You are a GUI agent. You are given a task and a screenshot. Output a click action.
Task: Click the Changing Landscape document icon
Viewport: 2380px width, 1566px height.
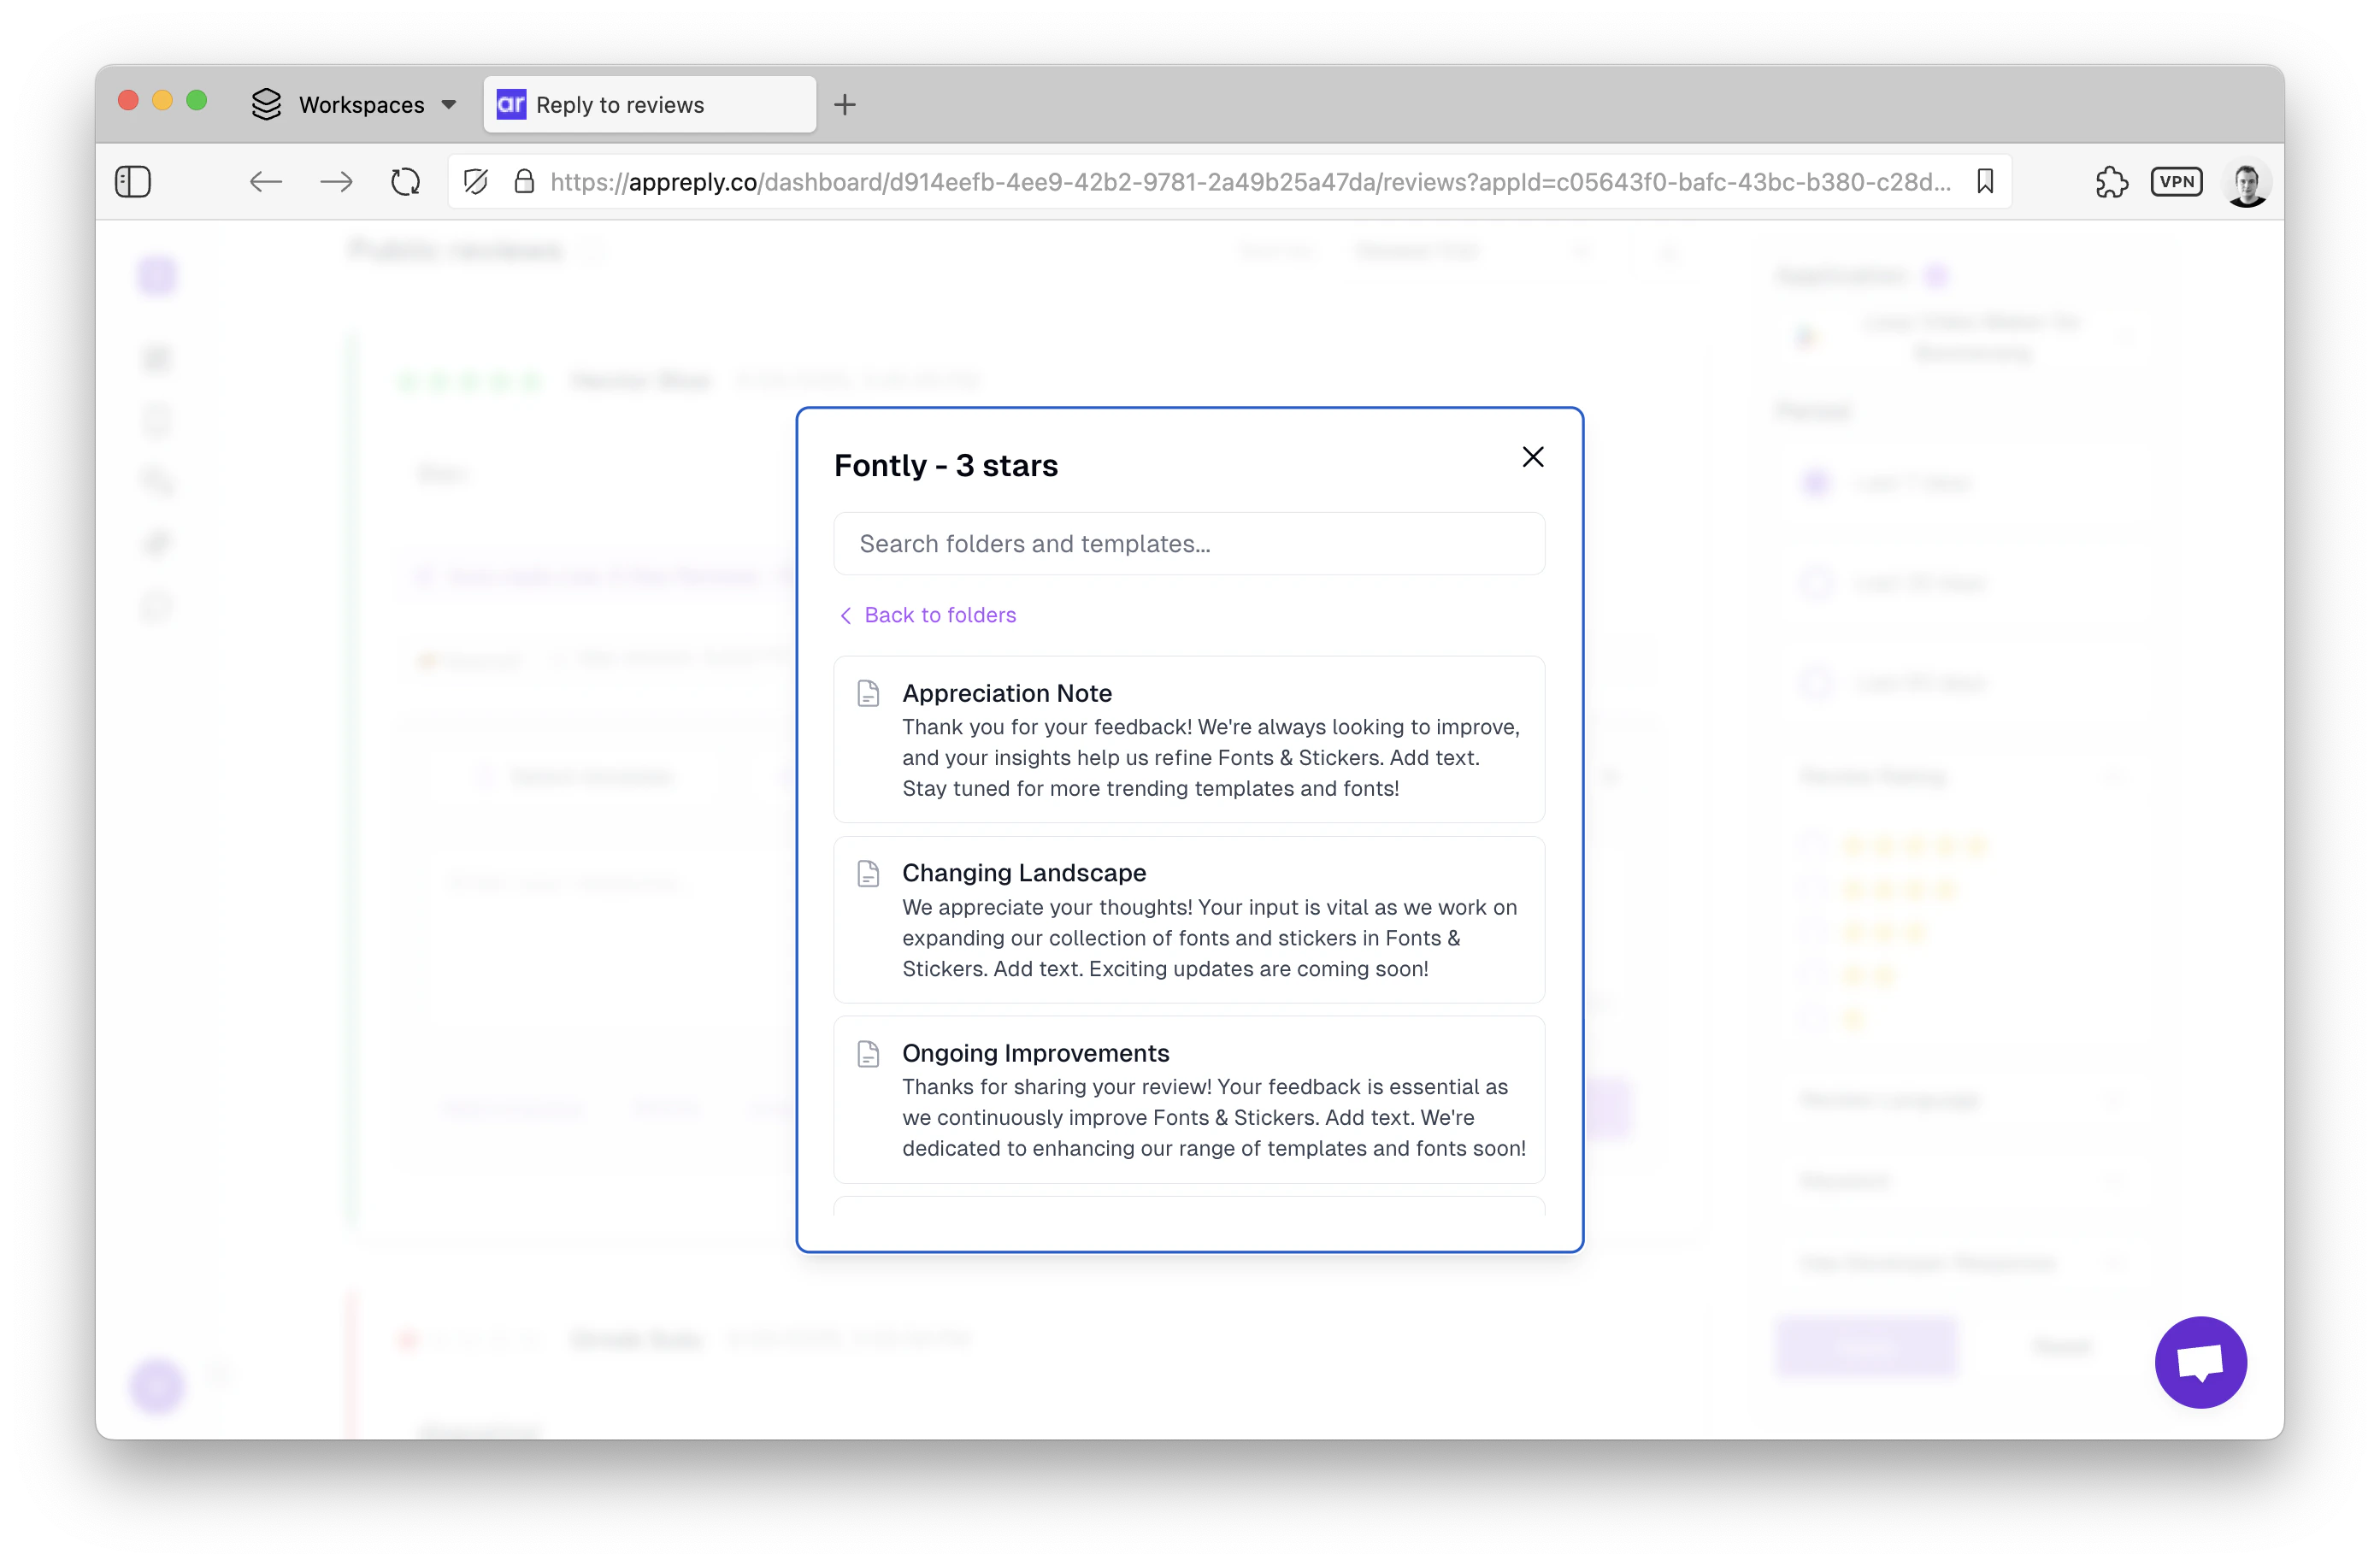[868, 873]
